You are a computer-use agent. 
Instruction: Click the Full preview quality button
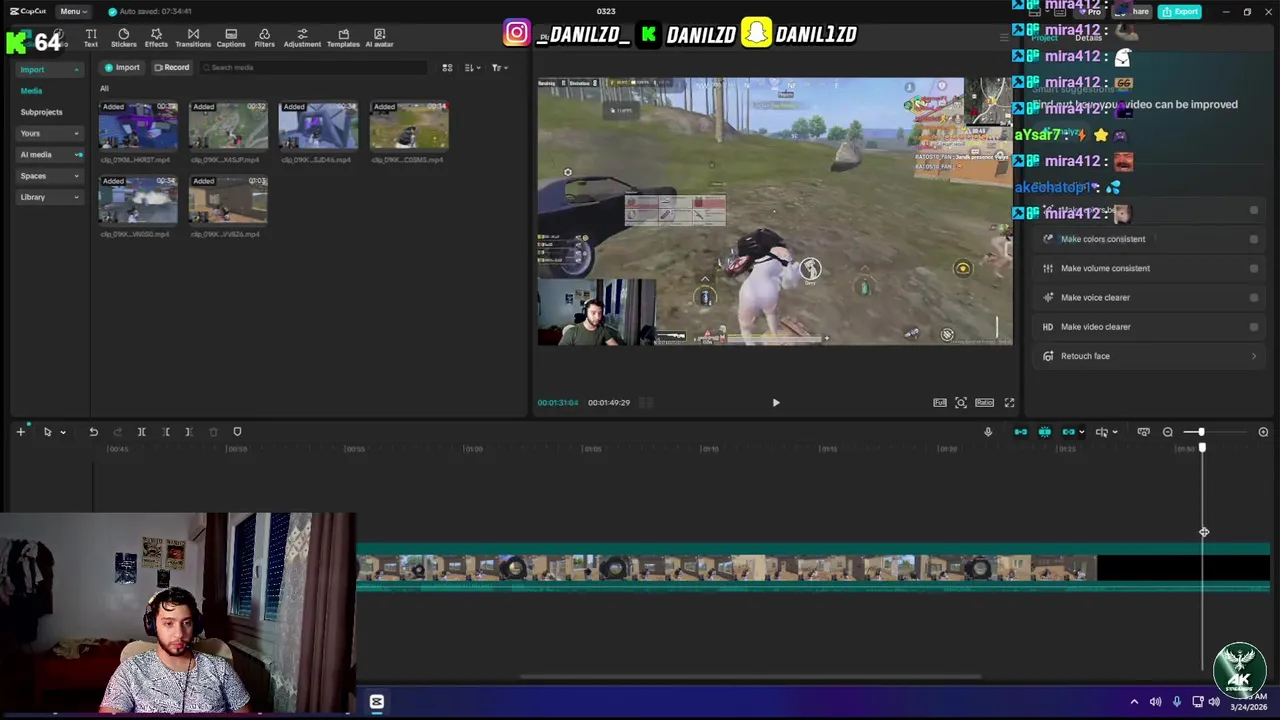click(x=940, y=403)
